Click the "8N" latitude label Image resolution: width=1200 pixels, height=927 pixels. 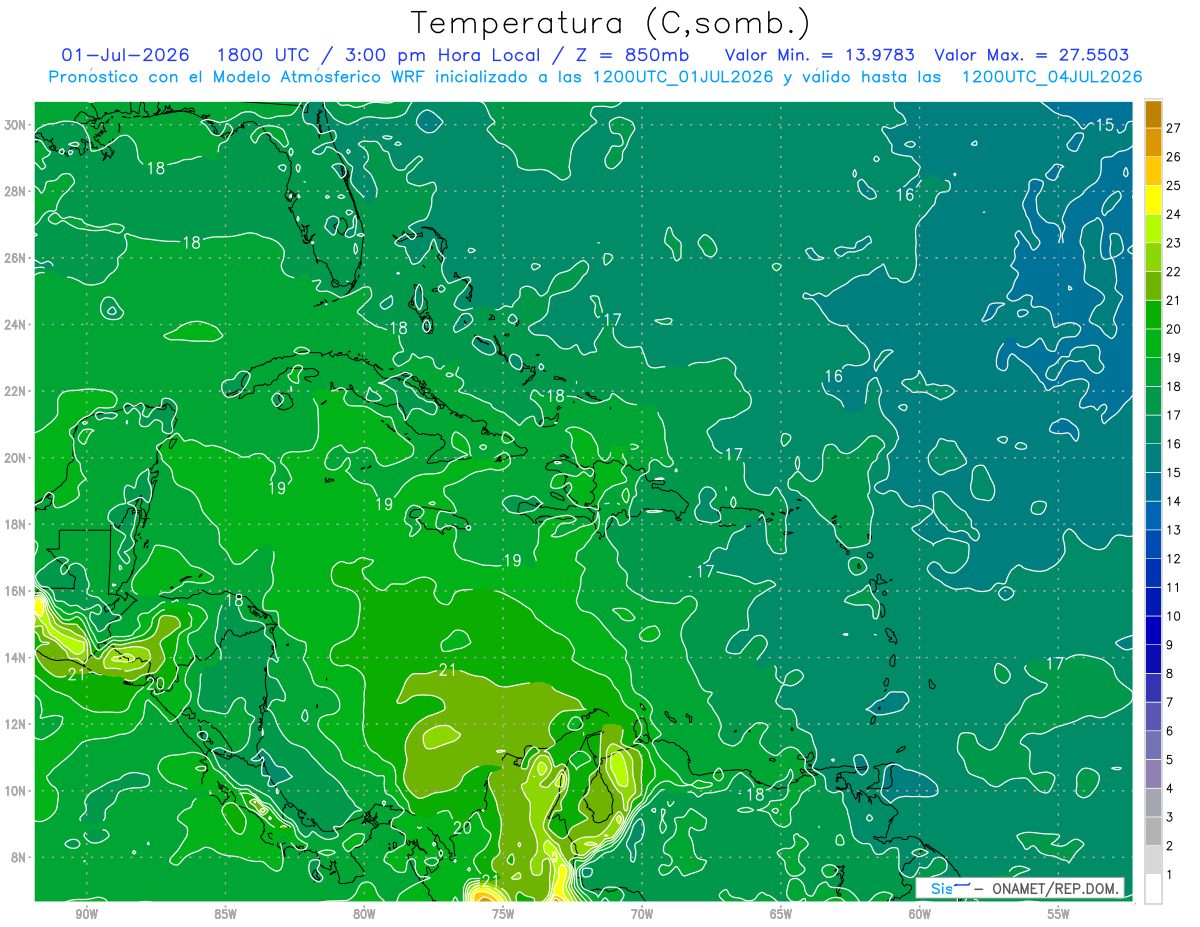coord(20,857)
